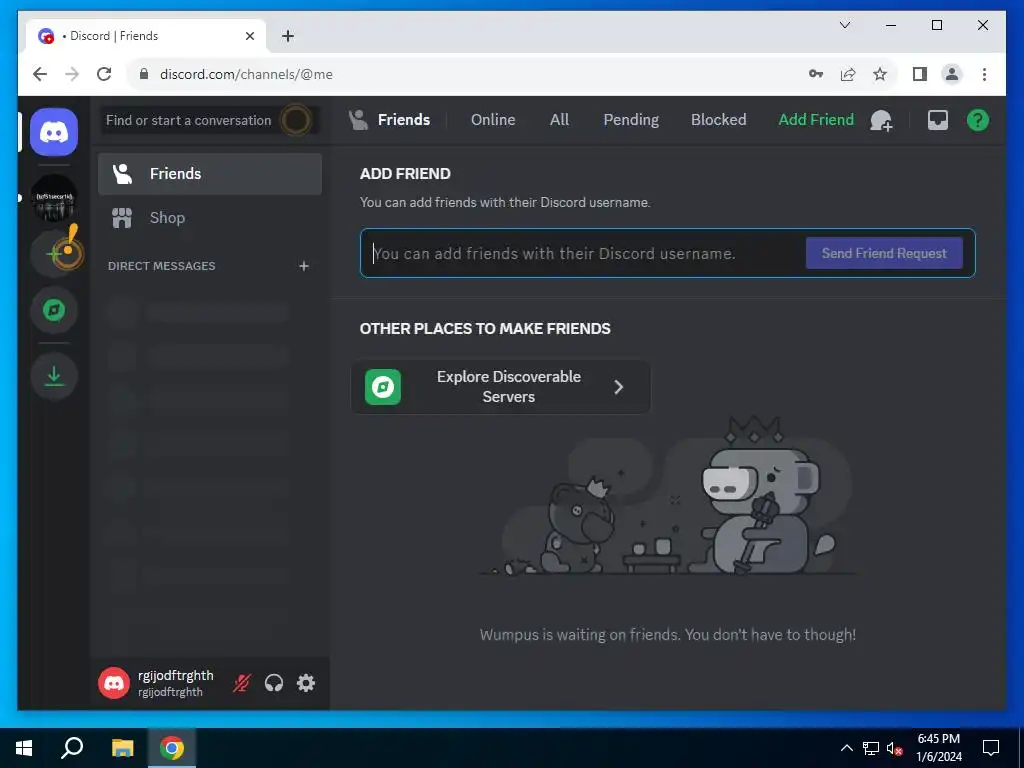
Task: Open the Chrome profile icon
Action: (x=952, y=74)
